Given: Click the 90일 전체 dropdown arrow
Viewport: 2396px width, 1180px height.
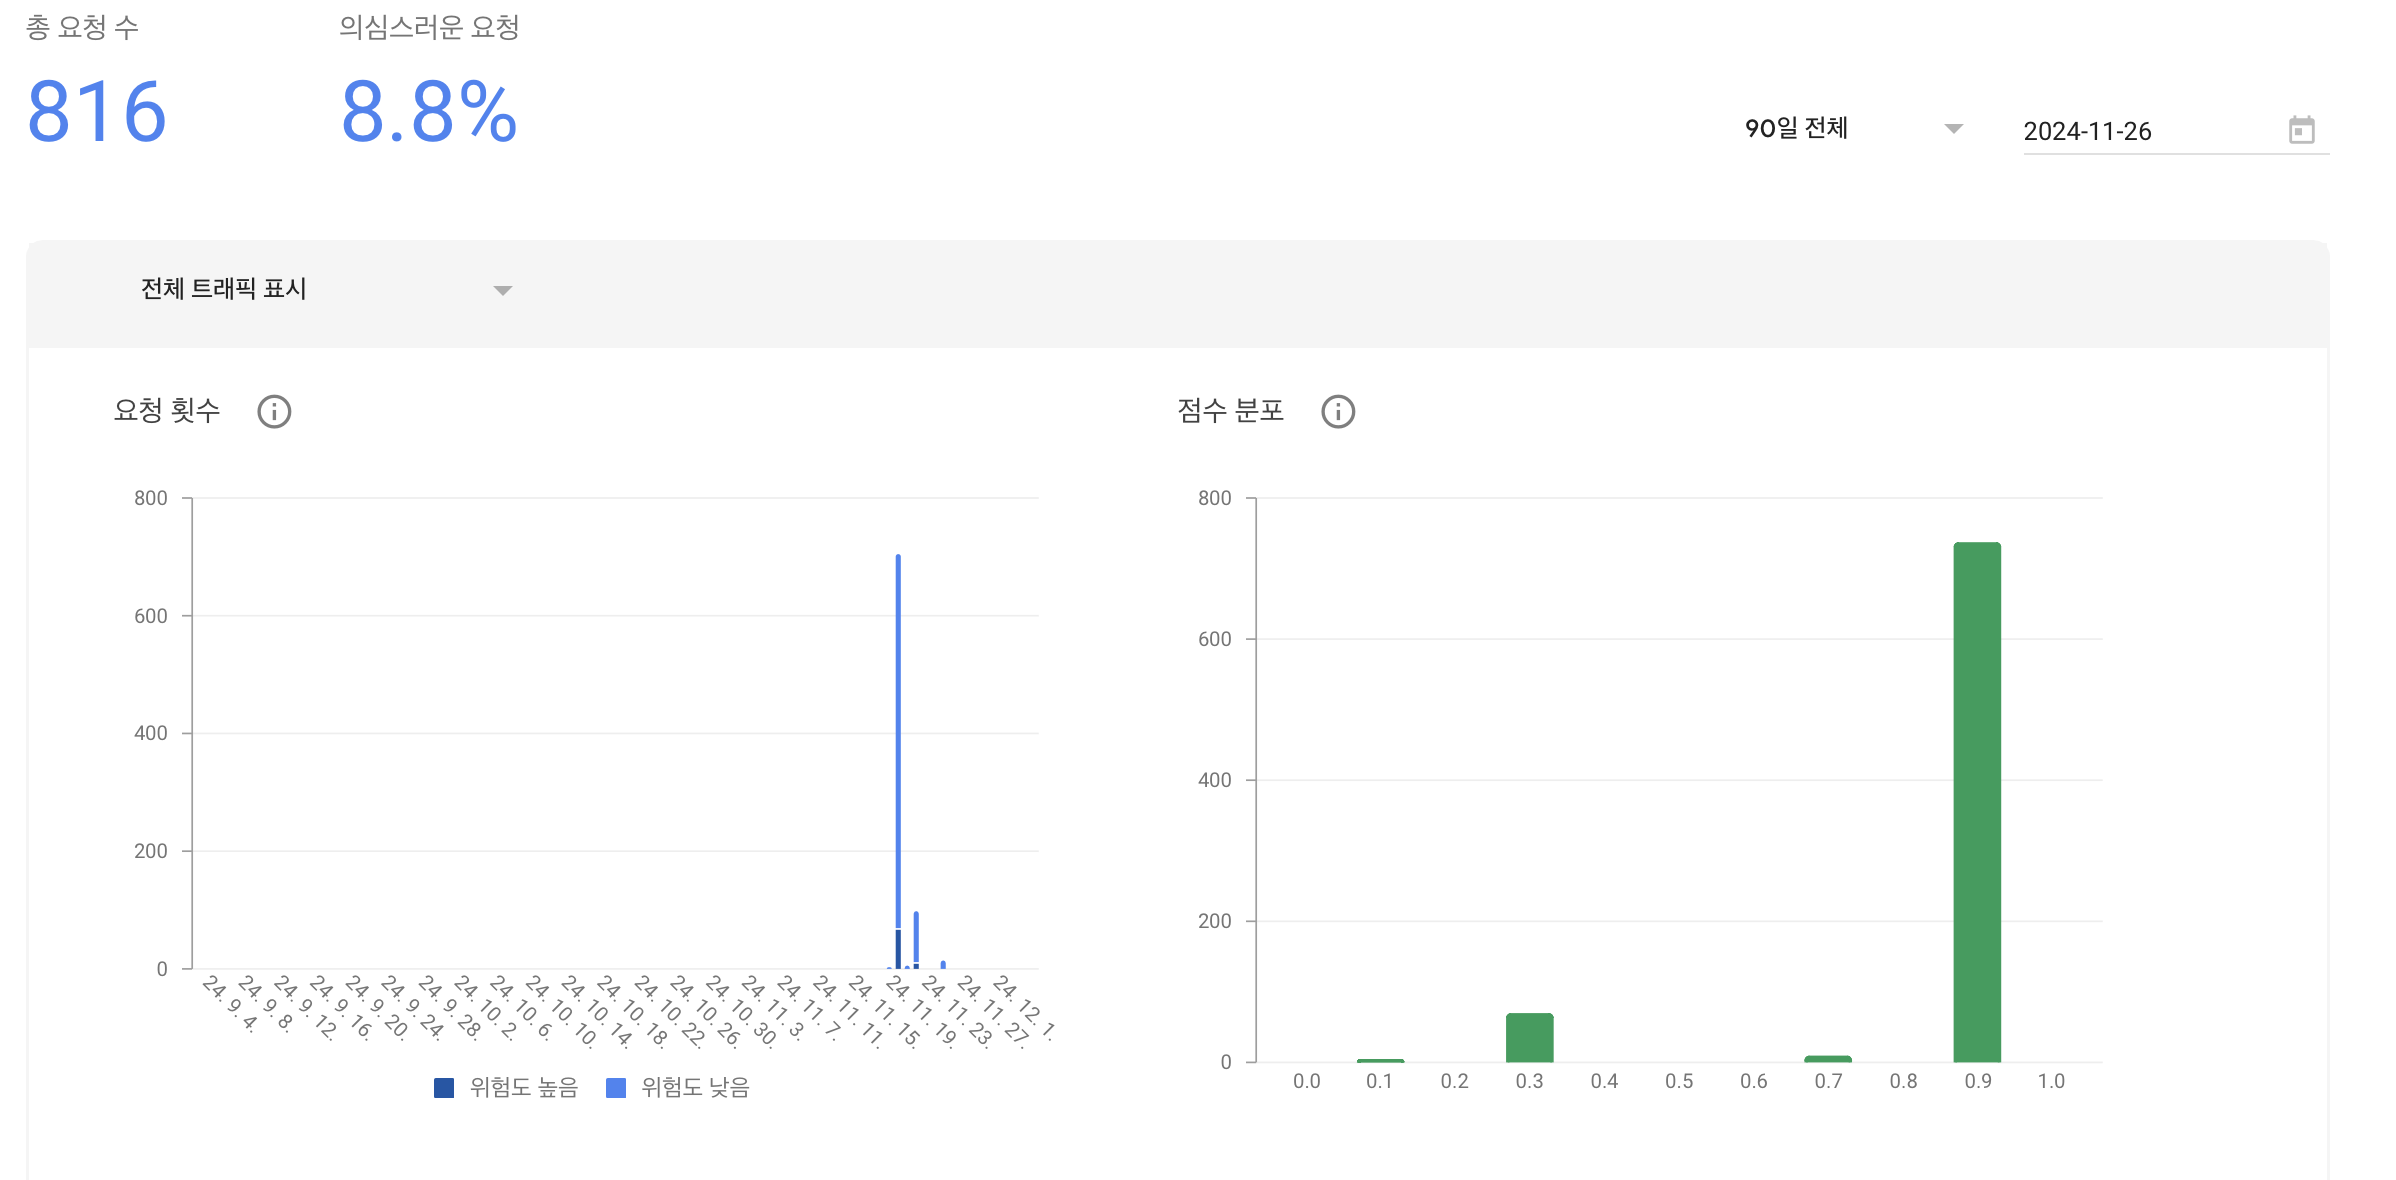Looking at the screenshot, I should point(1953,129).
